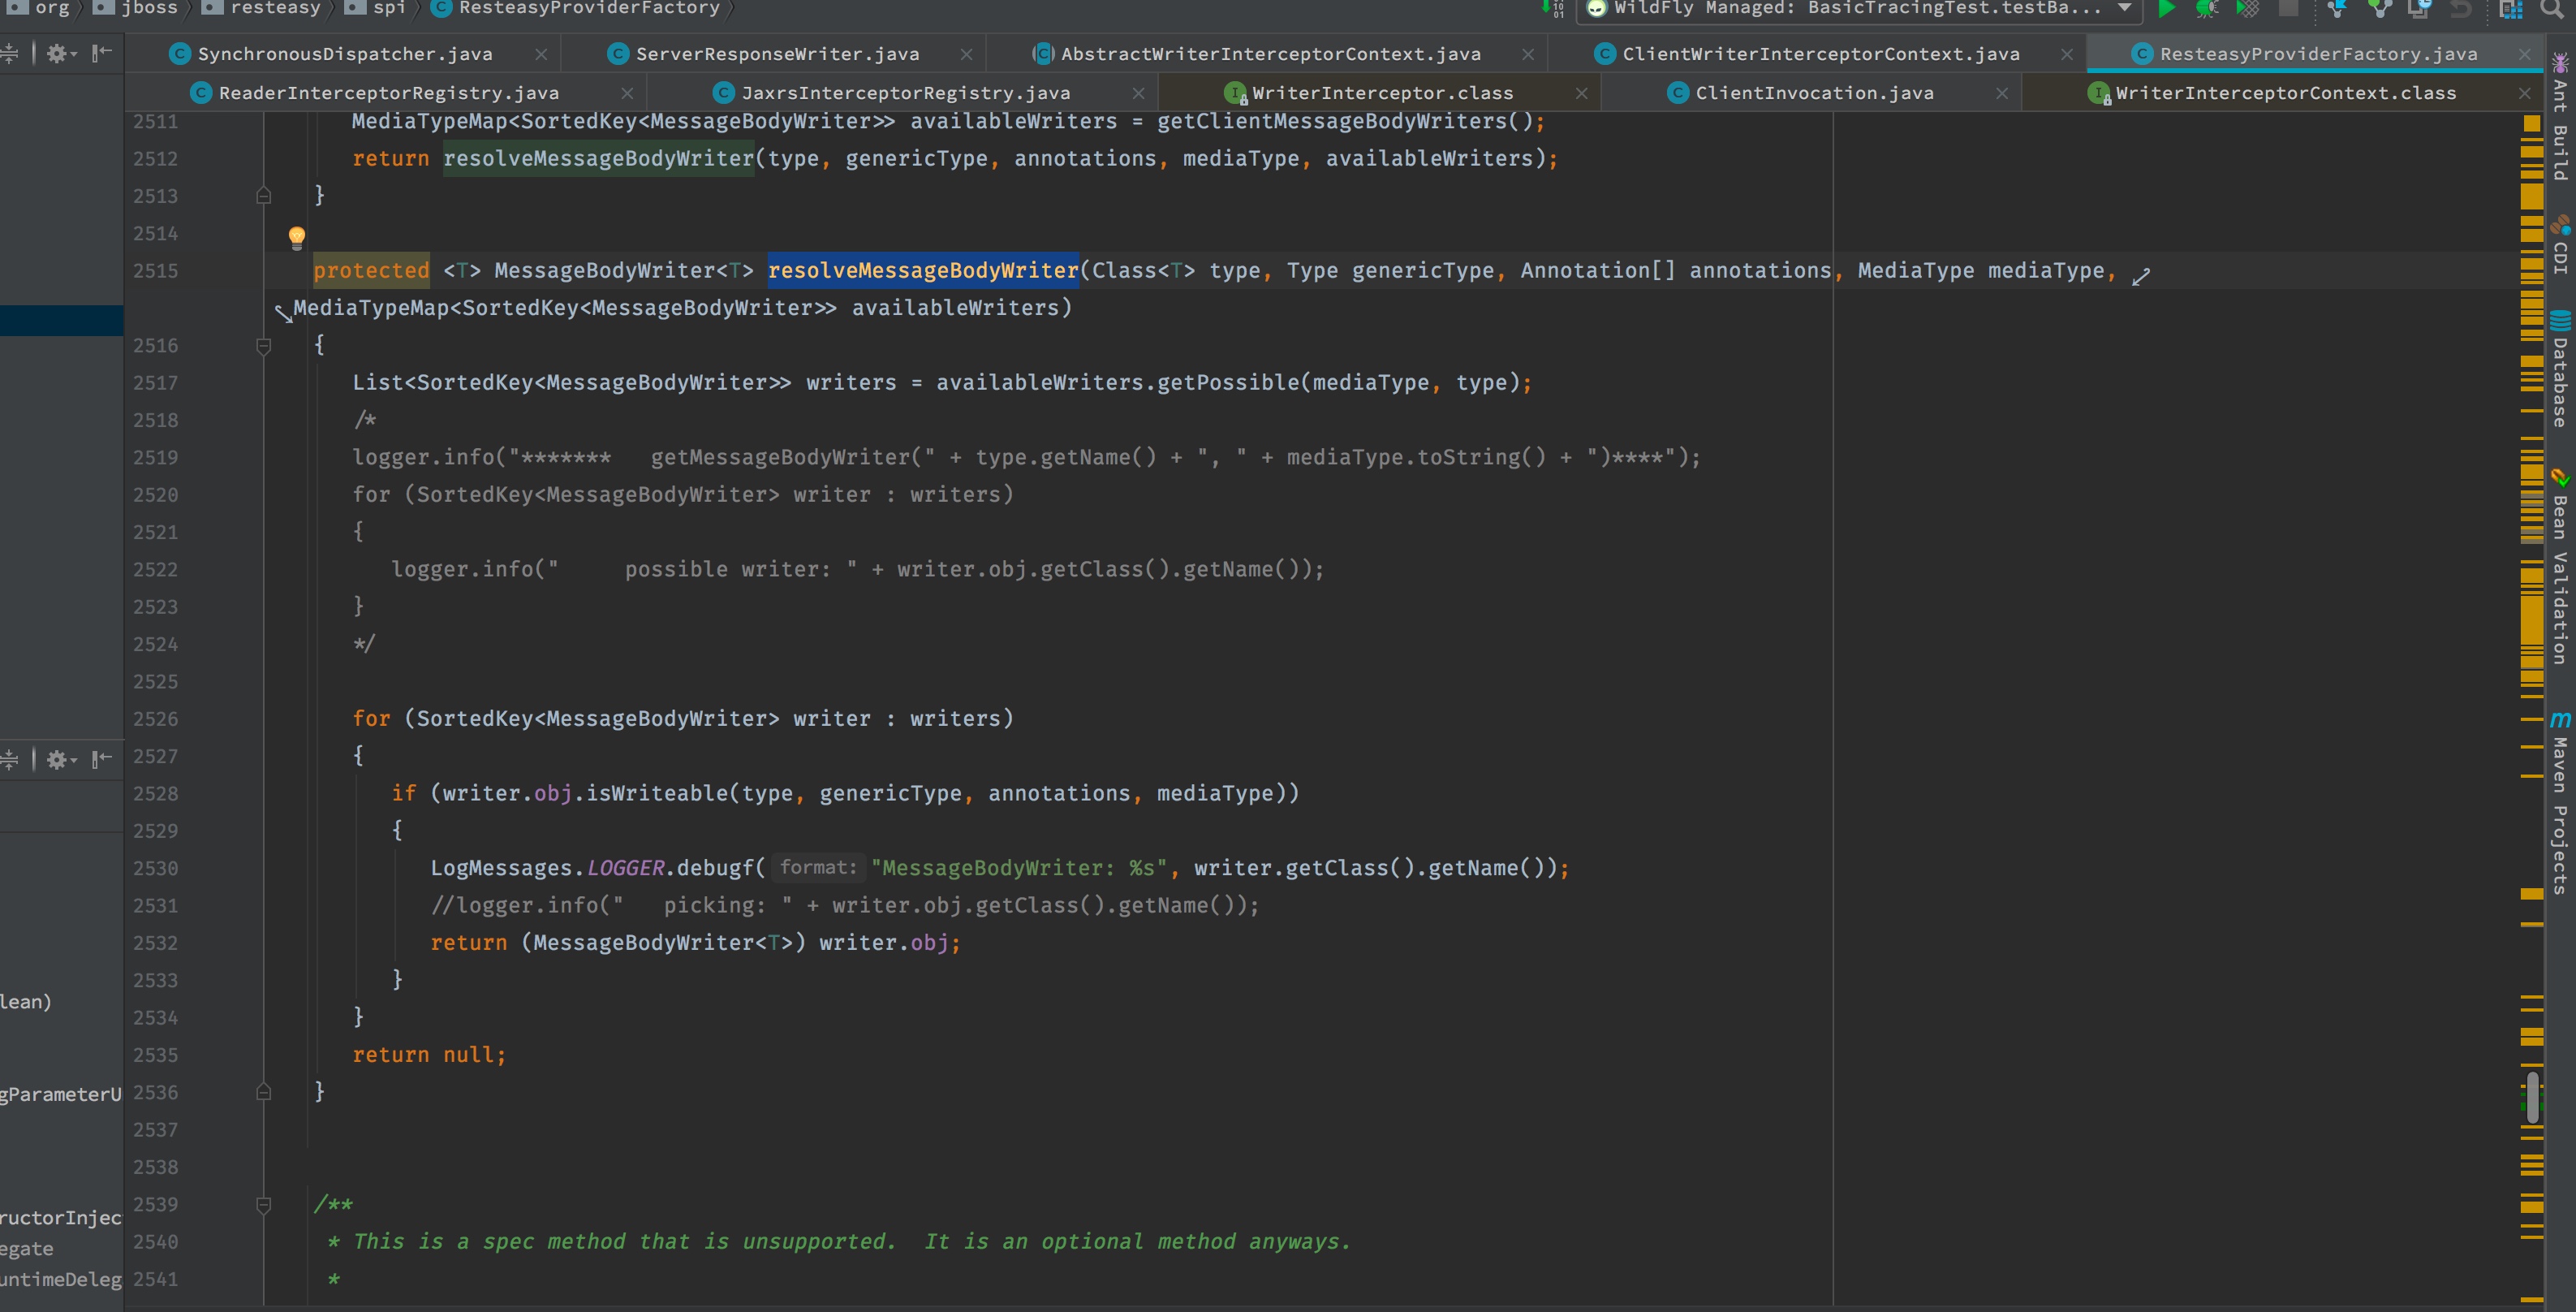Toggle the Ant Build tool window
Image resolution: width=2576 pixels, height=1312 pixels.
[x=2560, y=120]
